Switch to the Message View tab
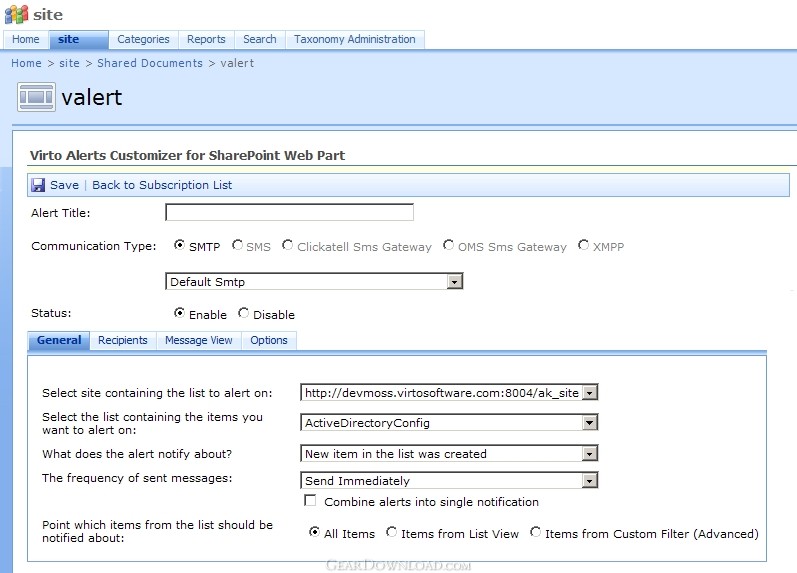The image size is (797, 573). 199,340
